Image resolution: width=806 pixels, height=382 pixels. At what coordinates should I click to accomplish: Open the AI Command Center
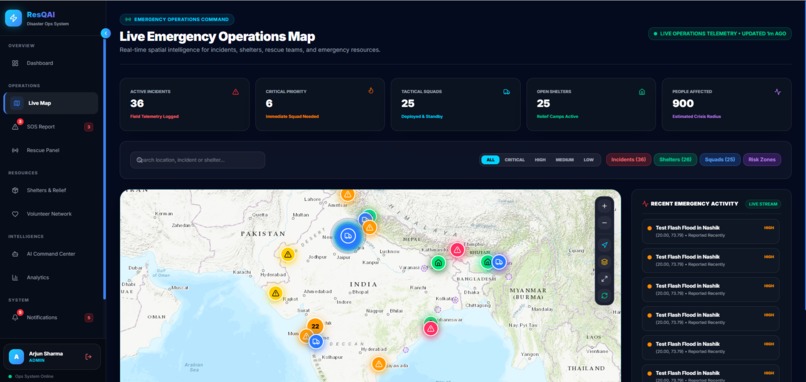(x=50, y=254)
